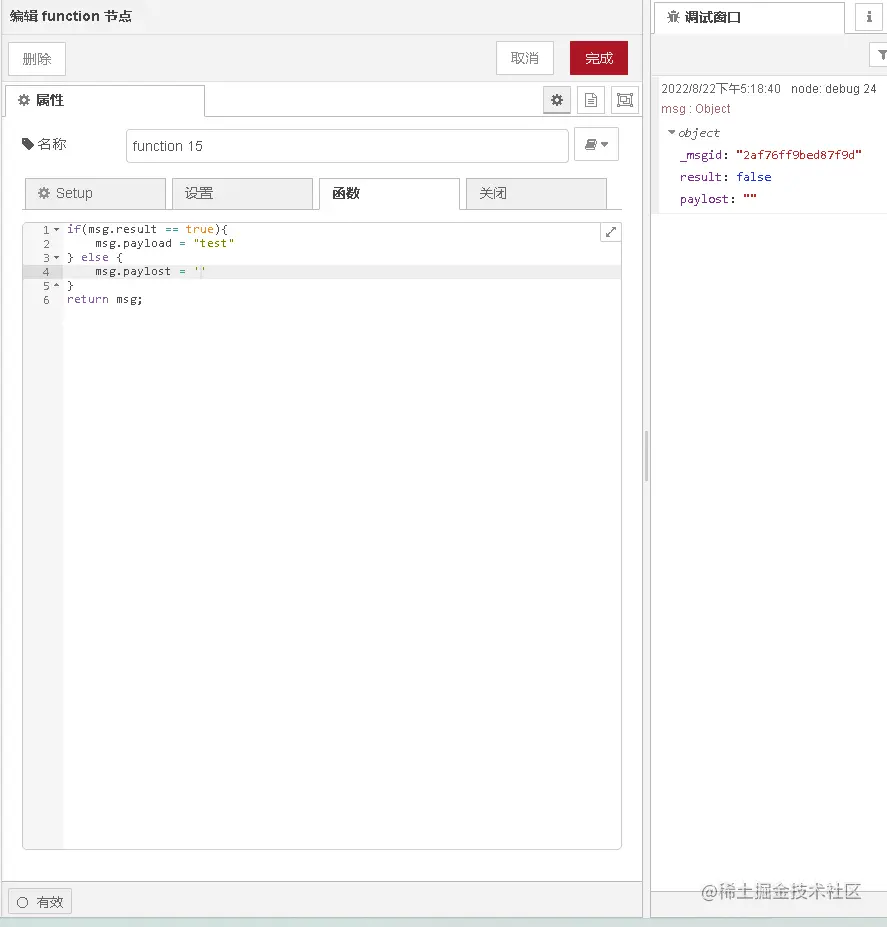Switch to the Setup tab
The width and height of the screenshot is (887, 927).
(95, 193)
